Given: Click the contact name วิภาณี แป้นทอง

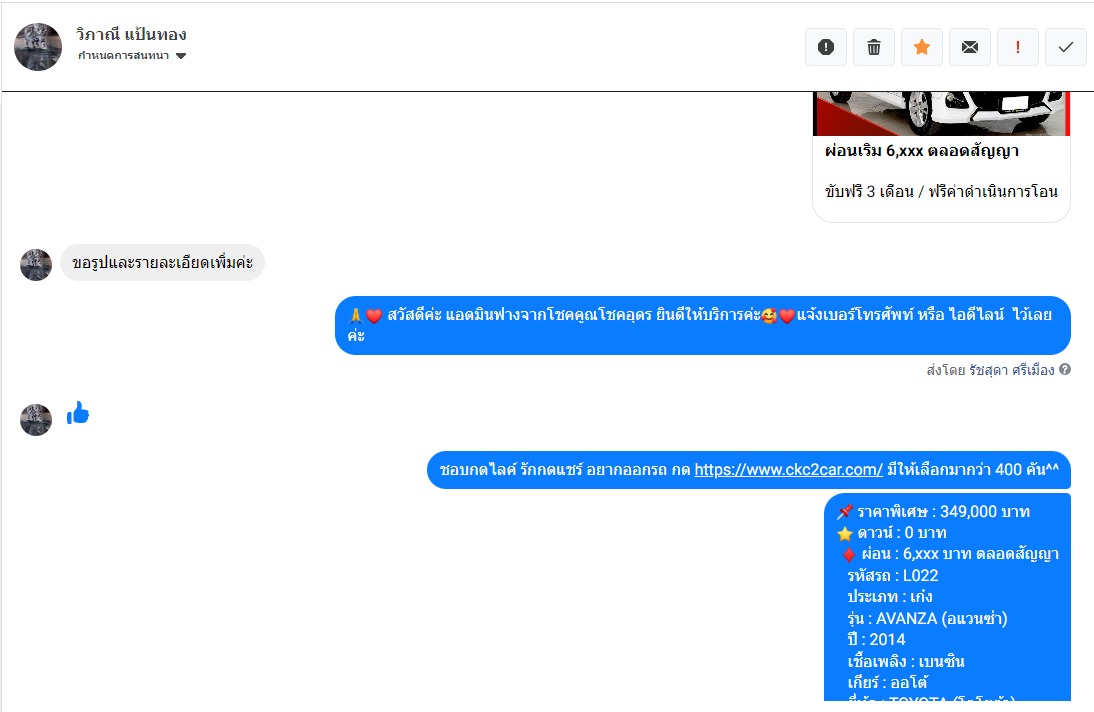Looking at the screenshot, I should coord(131,34).
